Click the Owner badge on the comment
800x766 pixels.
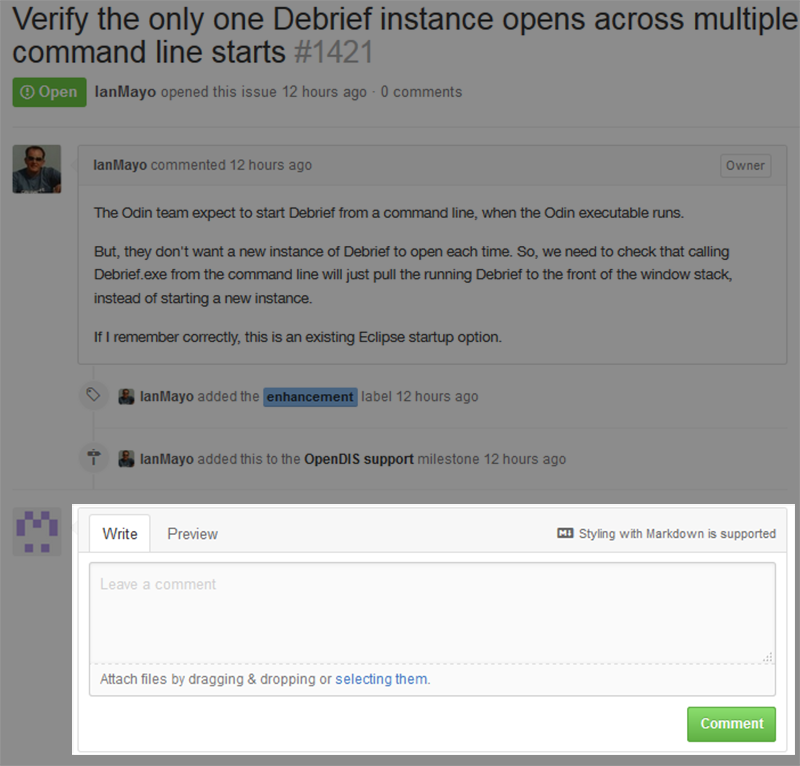pos(745,166)
